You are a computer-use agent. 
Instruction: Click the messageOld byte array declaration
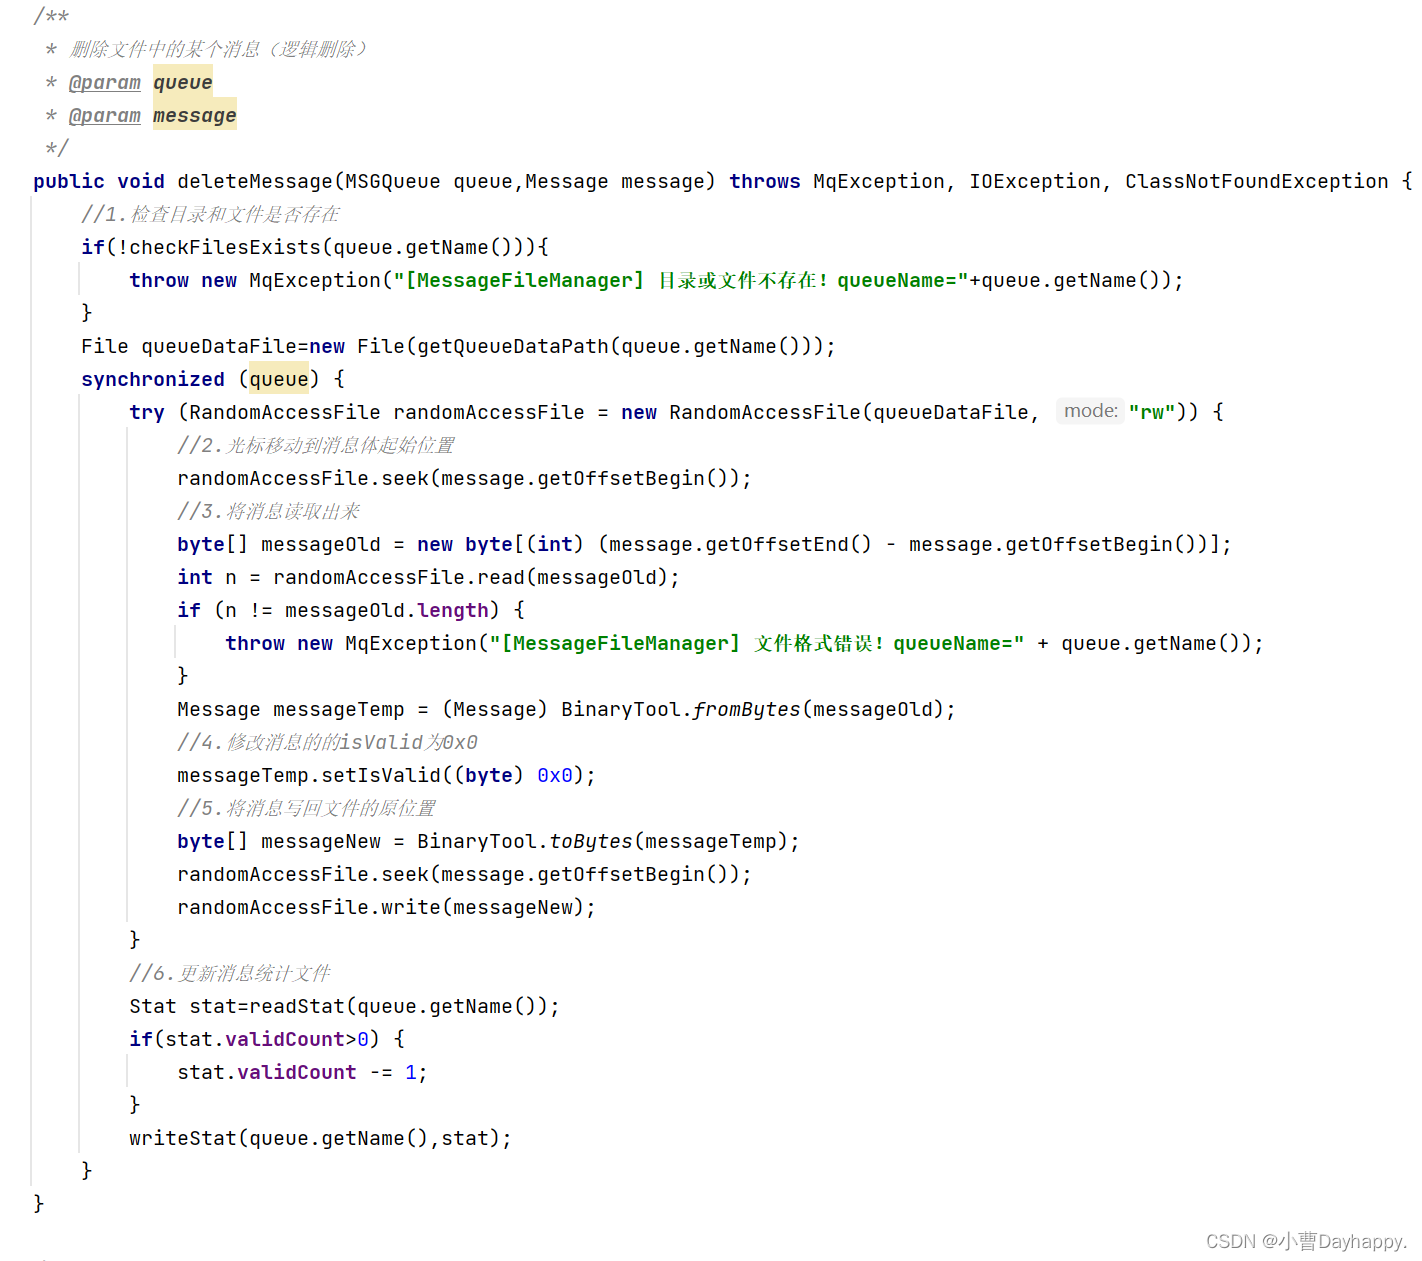tap(321, 544)
